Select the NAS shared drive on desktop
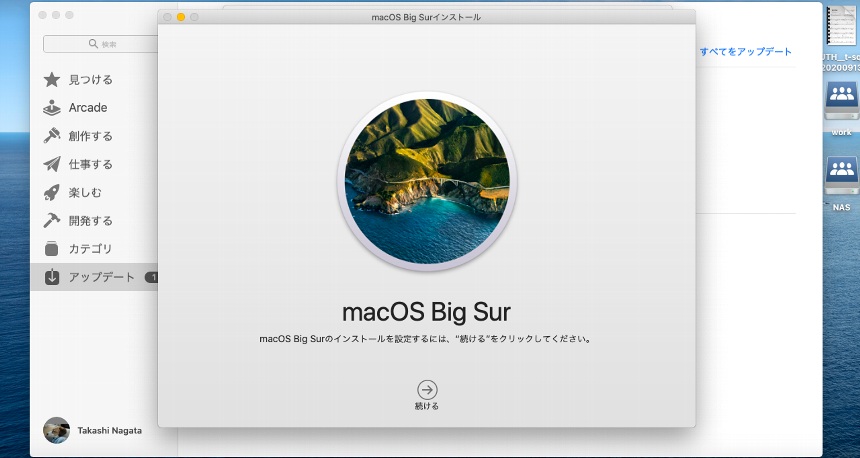 (x=842, y=176)
